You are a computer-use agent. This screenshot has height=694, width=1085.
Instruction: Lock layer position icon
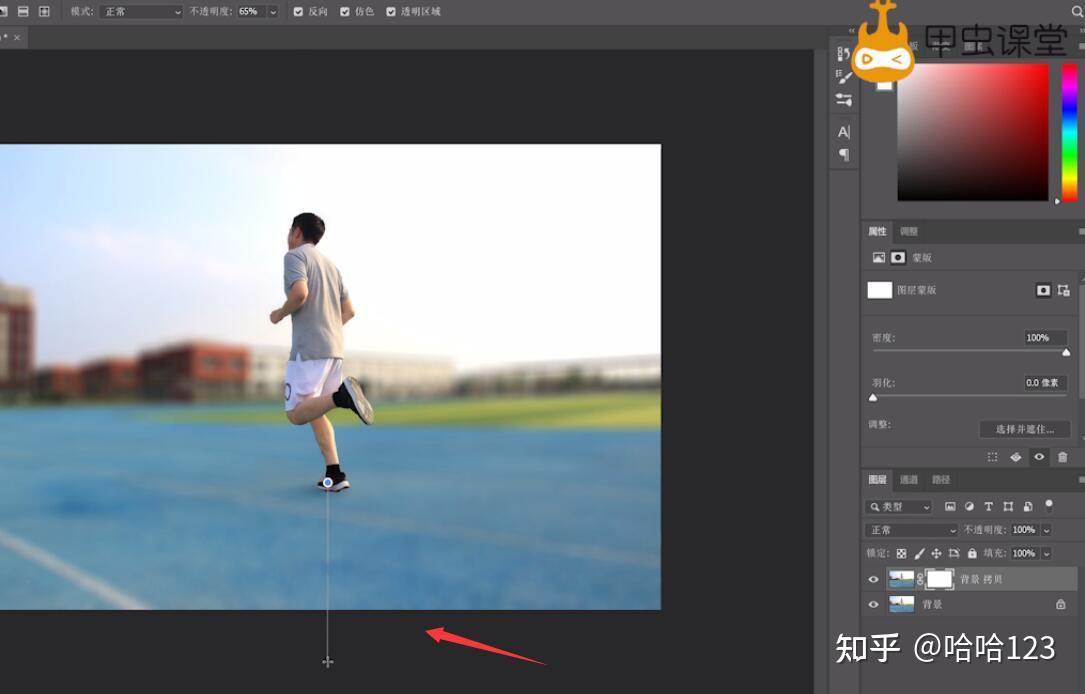[x=936, y=554]
